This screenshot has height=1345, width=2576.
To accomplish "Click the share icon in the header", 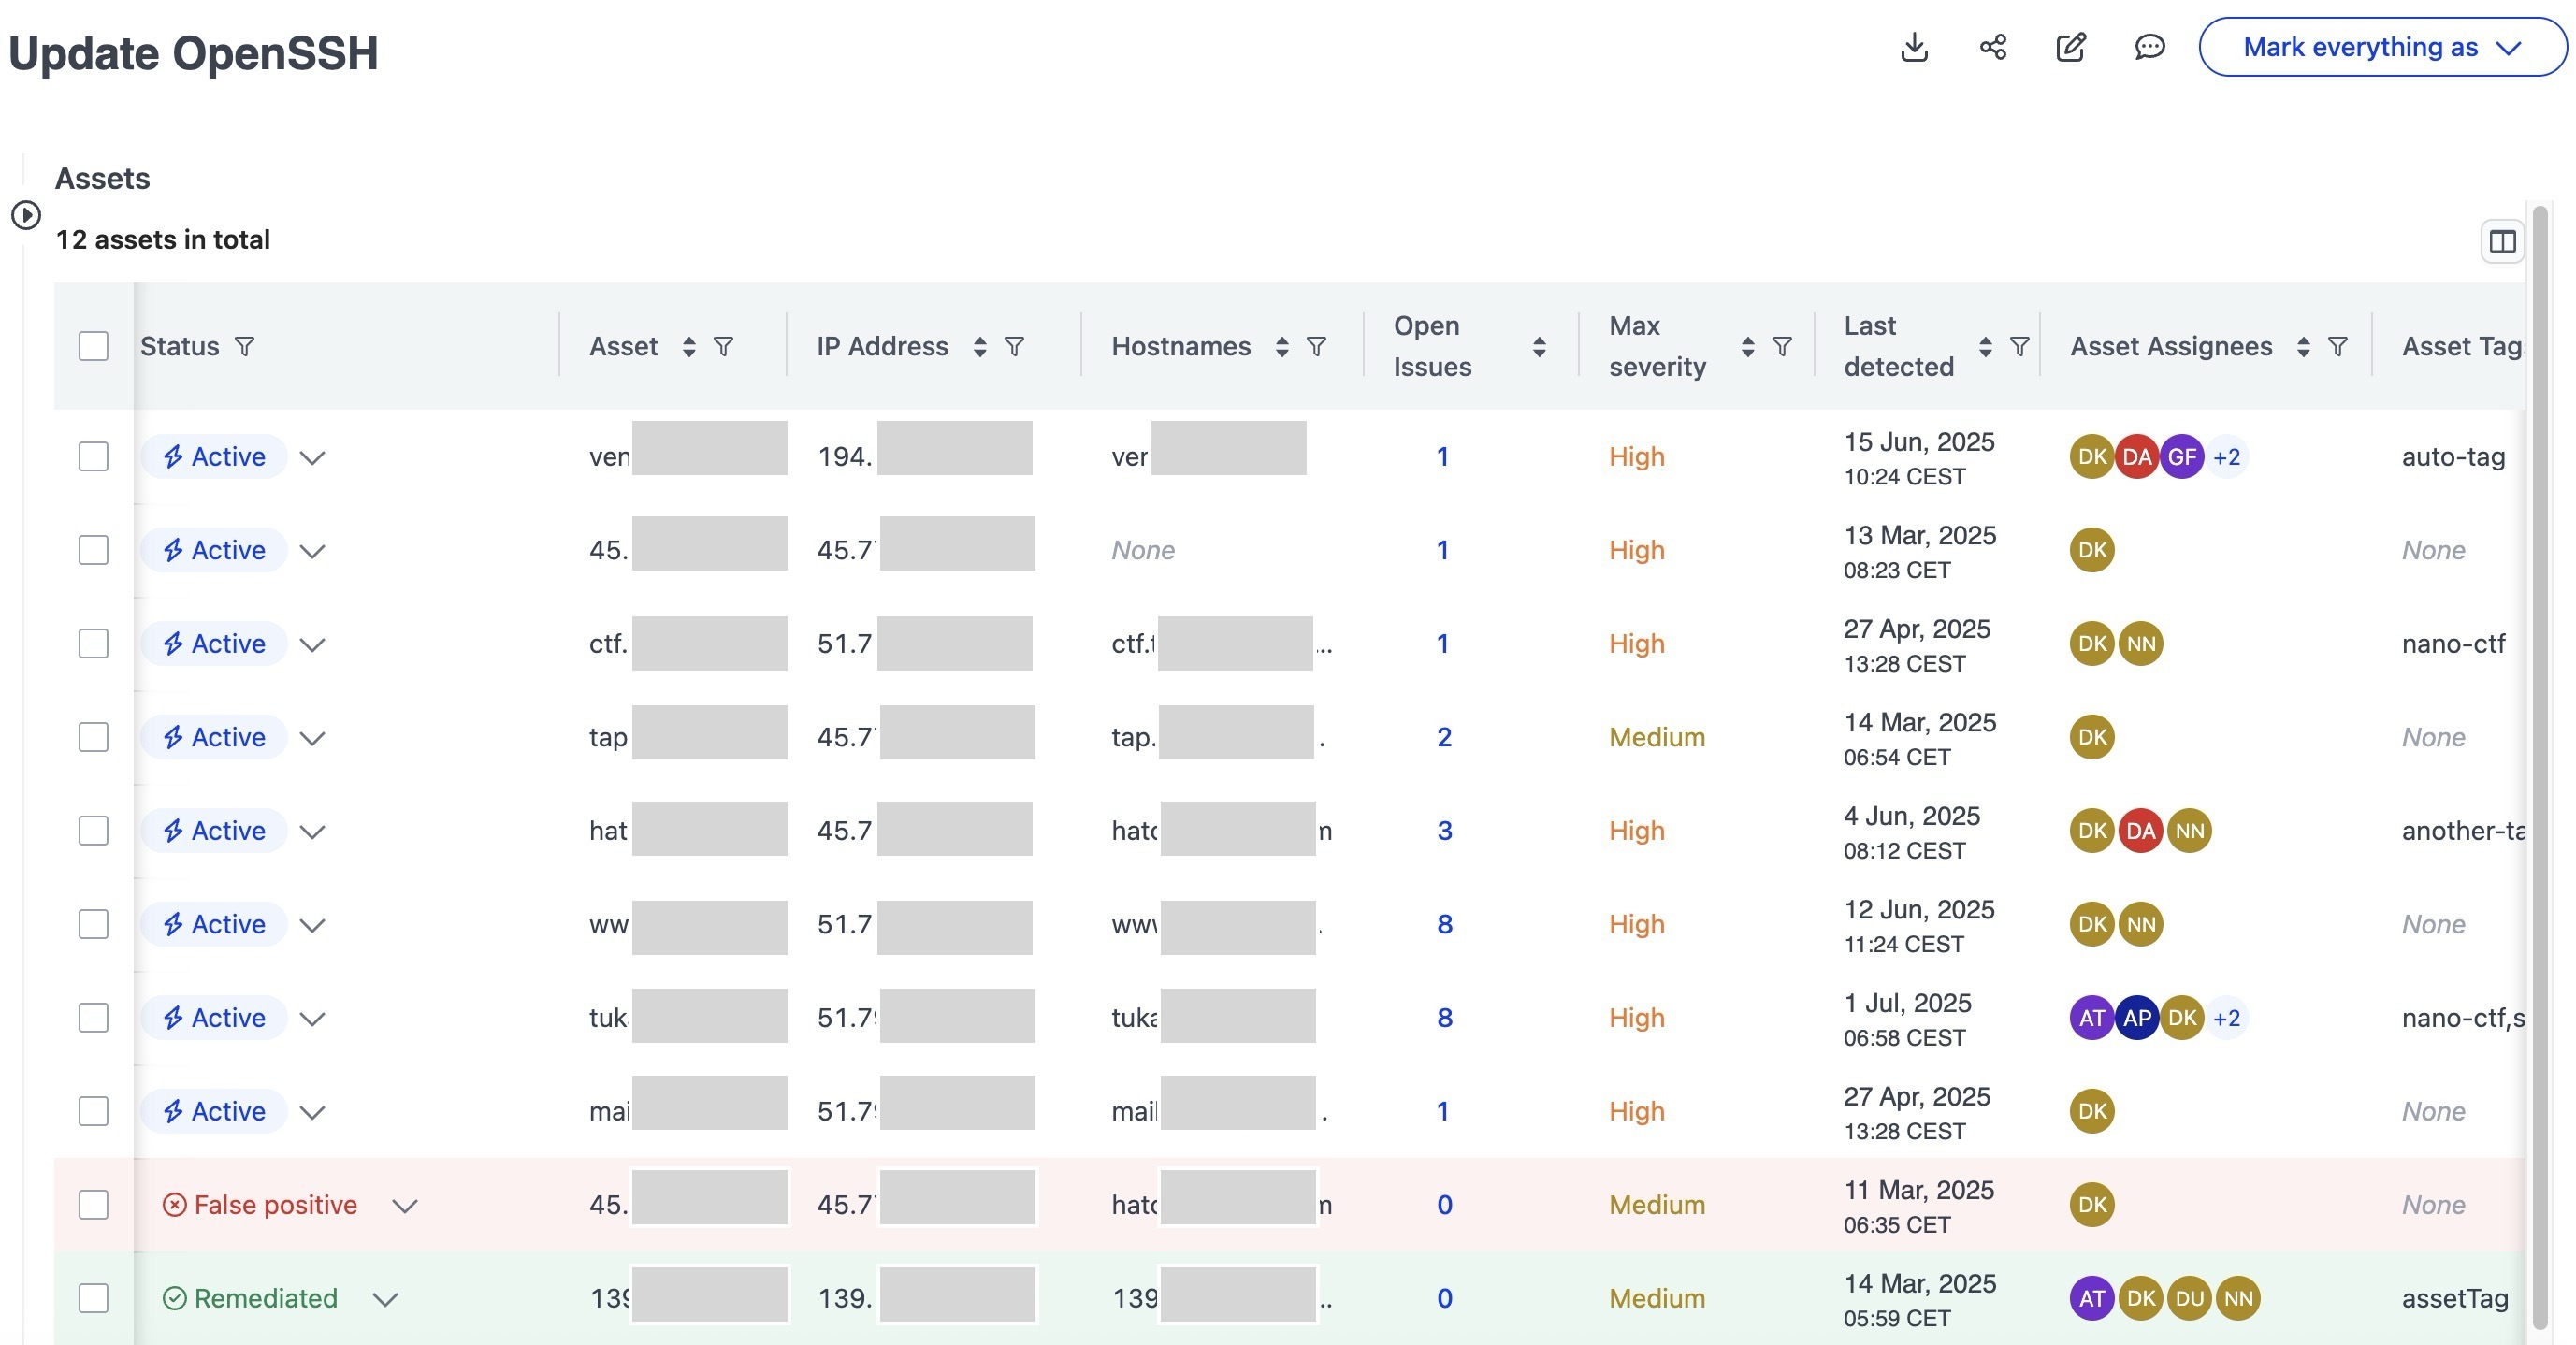I will point(1993,47).
